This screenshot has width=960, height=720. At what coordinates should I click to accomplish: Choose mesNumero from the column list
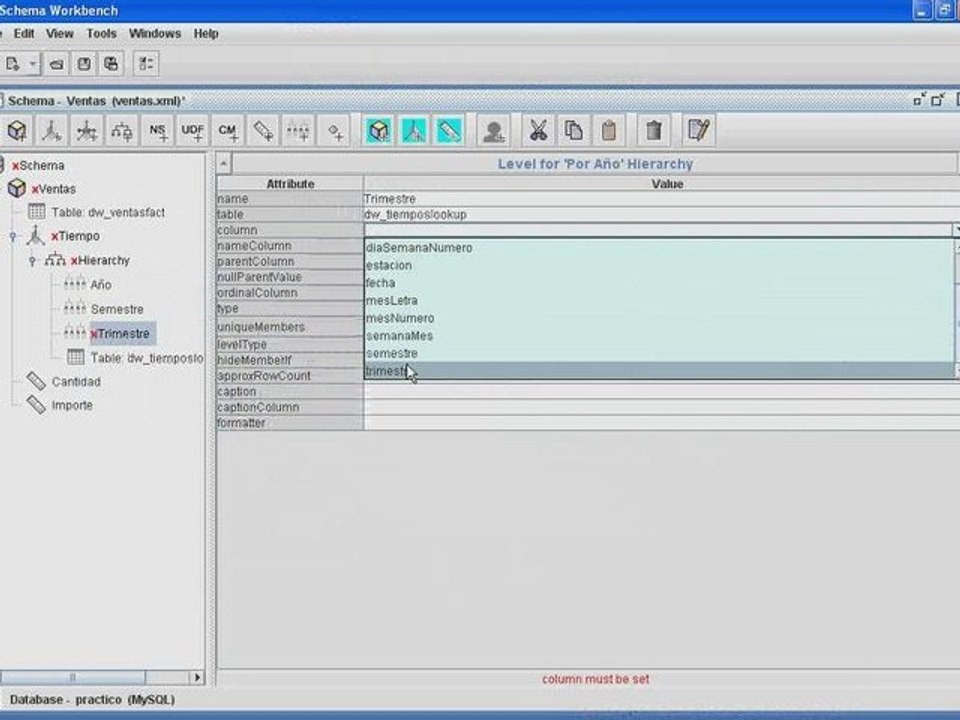(x=659, y=318)
